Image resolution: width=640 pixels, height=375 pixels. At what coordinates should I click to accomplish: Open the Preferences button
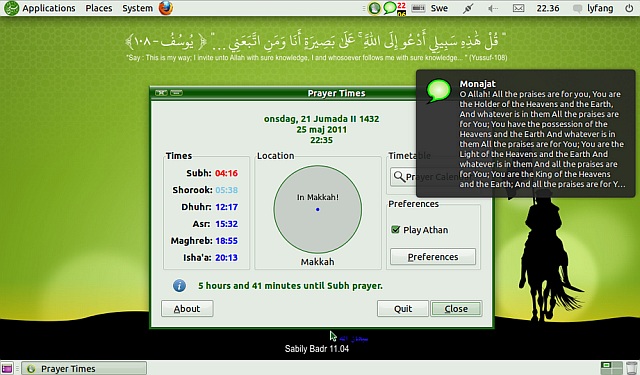[x=433, y=257]
